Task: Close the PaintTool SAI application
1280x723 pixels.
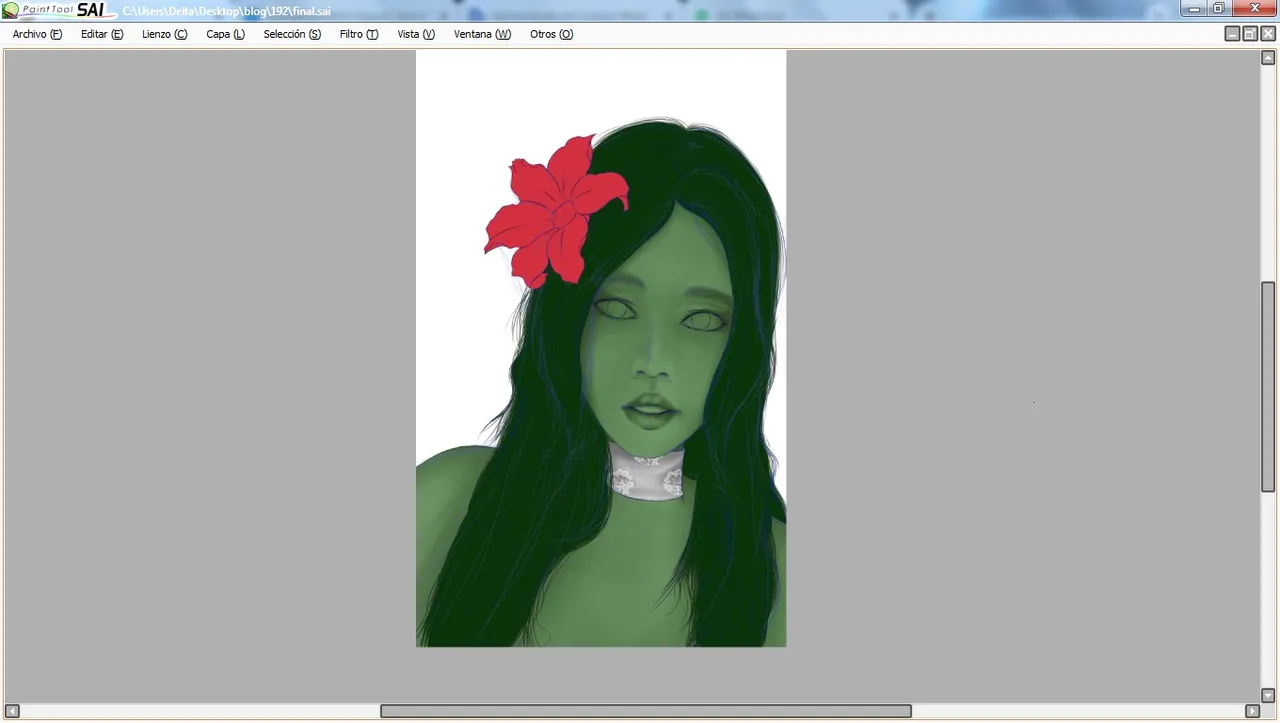Action: click(x=1254, y=9)
